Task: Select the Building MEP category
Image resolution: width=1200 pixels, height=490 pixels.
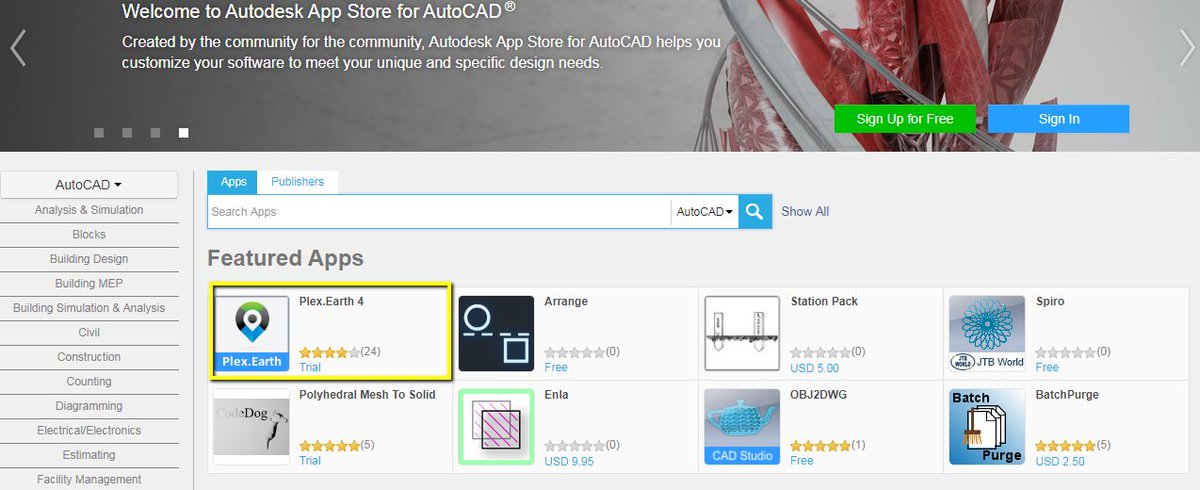Action: [89, 284]
